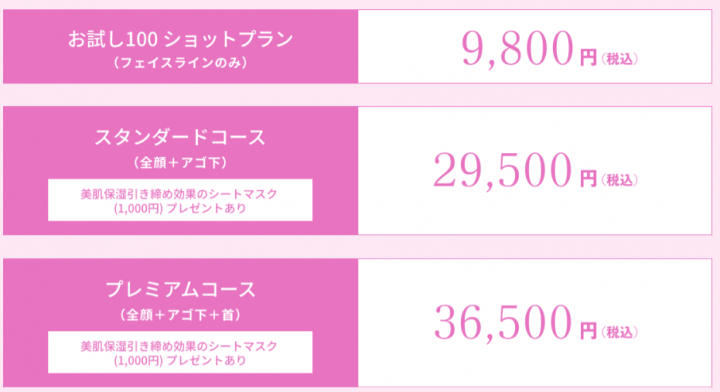
Task: Click the 全顔＋アゴ下 subtitle
Action: click(180, 162)
